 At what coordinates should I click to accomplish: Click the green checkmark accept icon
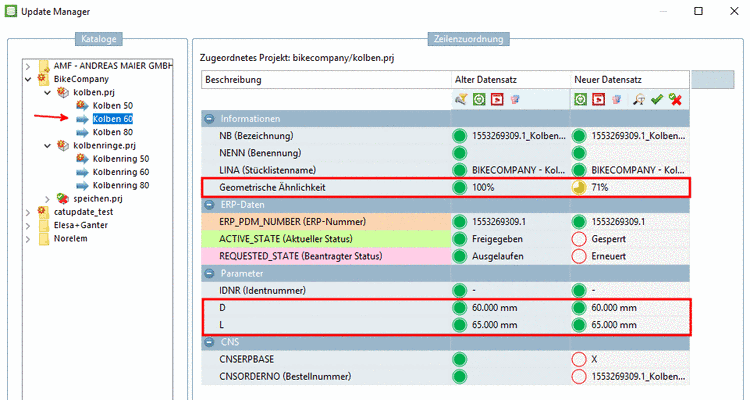[657, 99]
